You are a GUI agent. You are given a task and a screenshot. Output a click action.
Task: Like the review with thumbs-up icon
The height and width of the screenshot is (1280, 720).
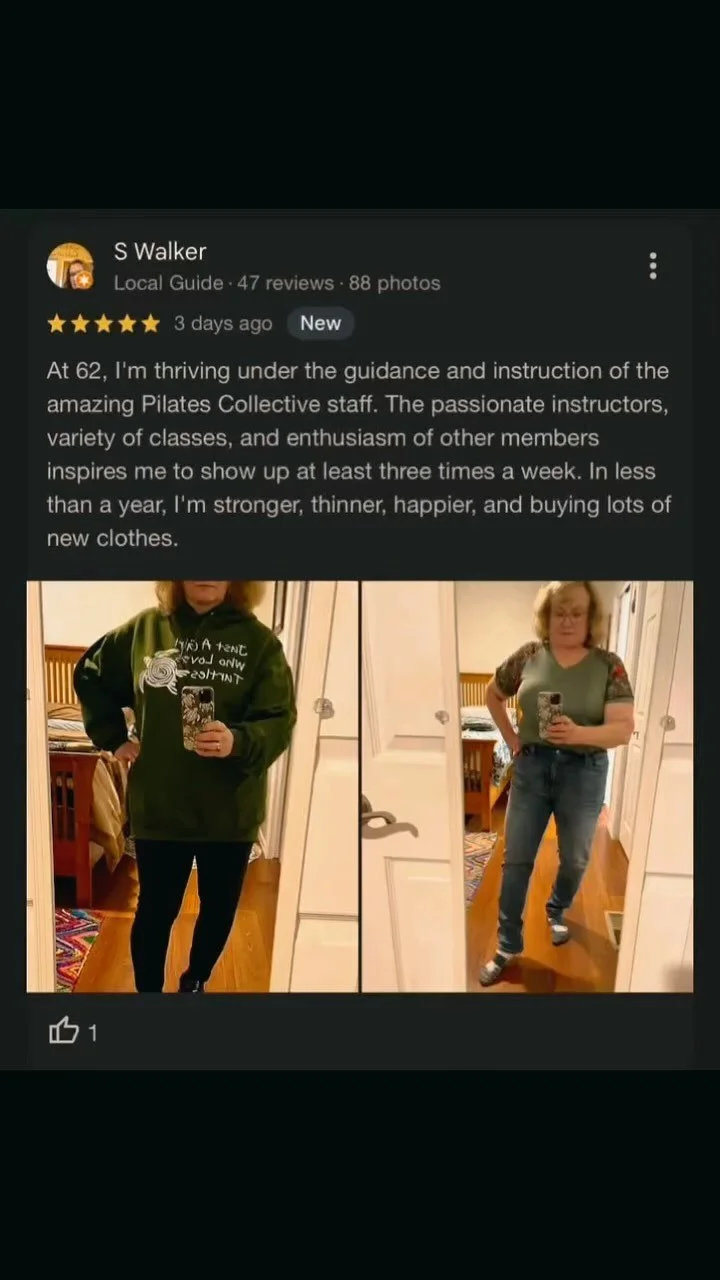coord(64,1031)
